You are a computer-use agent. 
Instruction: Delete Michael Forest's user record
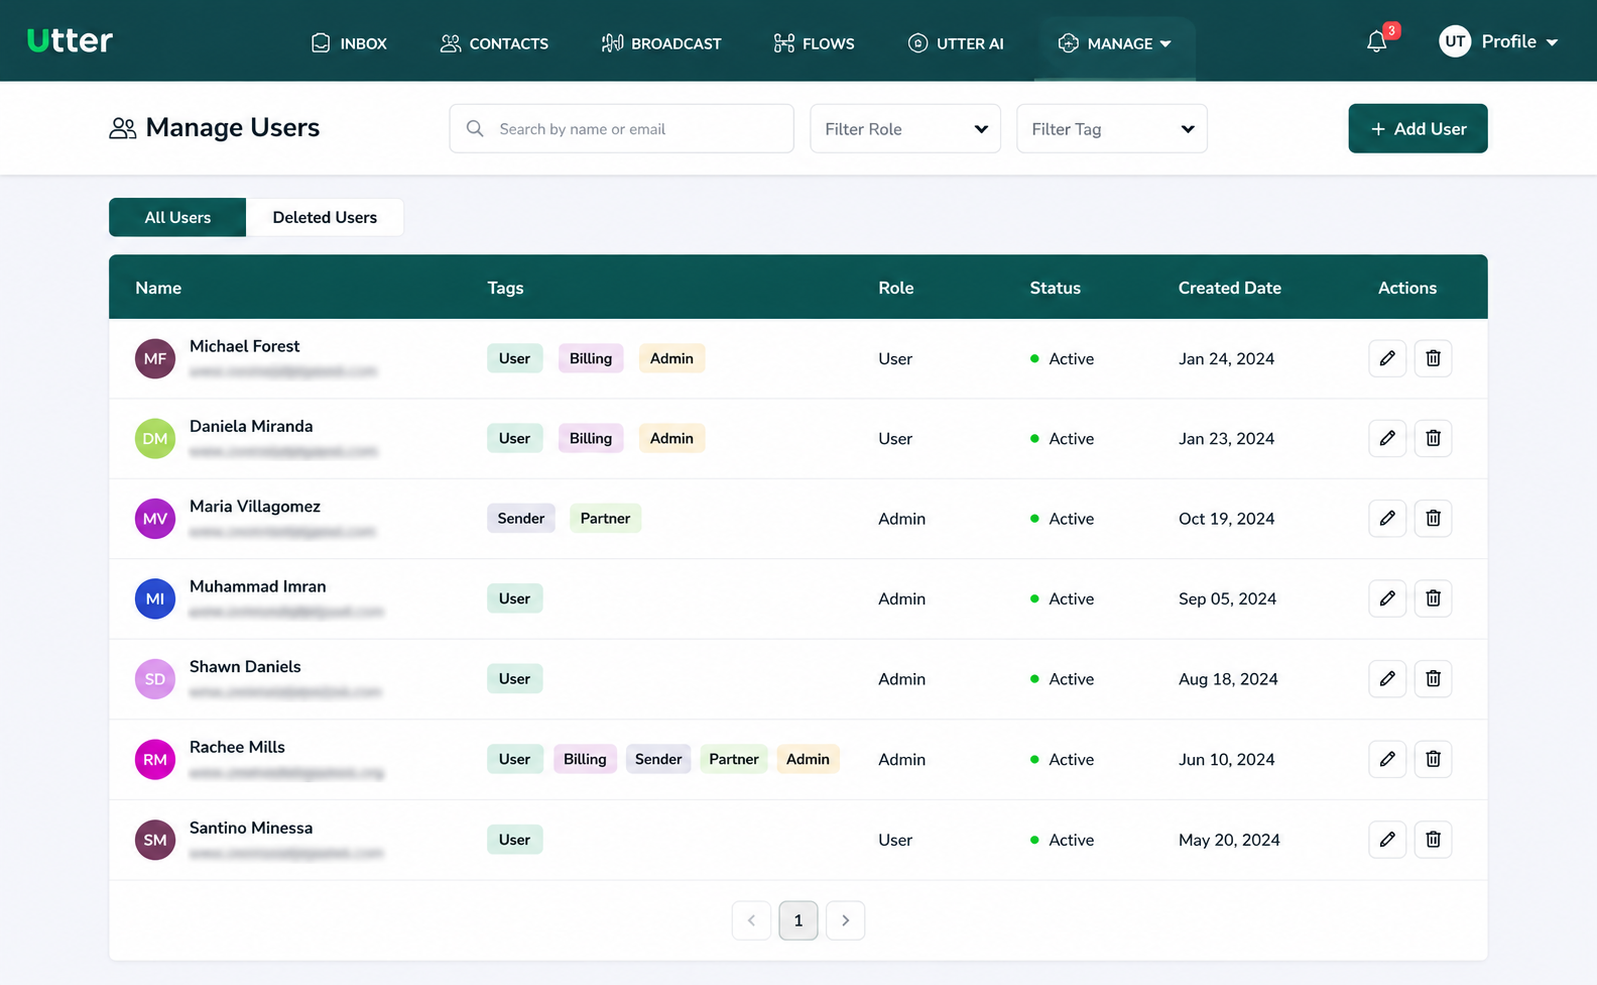coord(1433,358)
